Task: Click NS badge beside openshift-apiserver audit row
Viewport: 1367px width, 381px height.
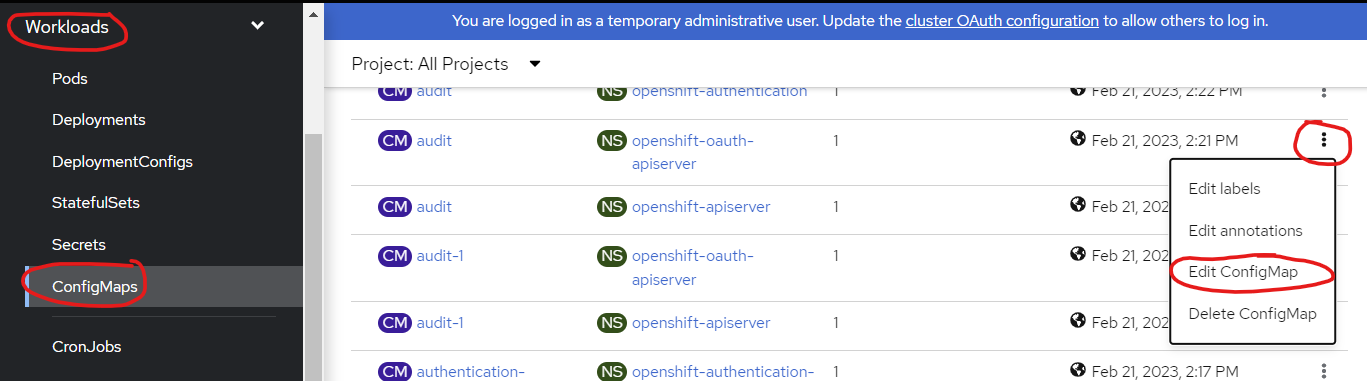Action: coord(611,207)
